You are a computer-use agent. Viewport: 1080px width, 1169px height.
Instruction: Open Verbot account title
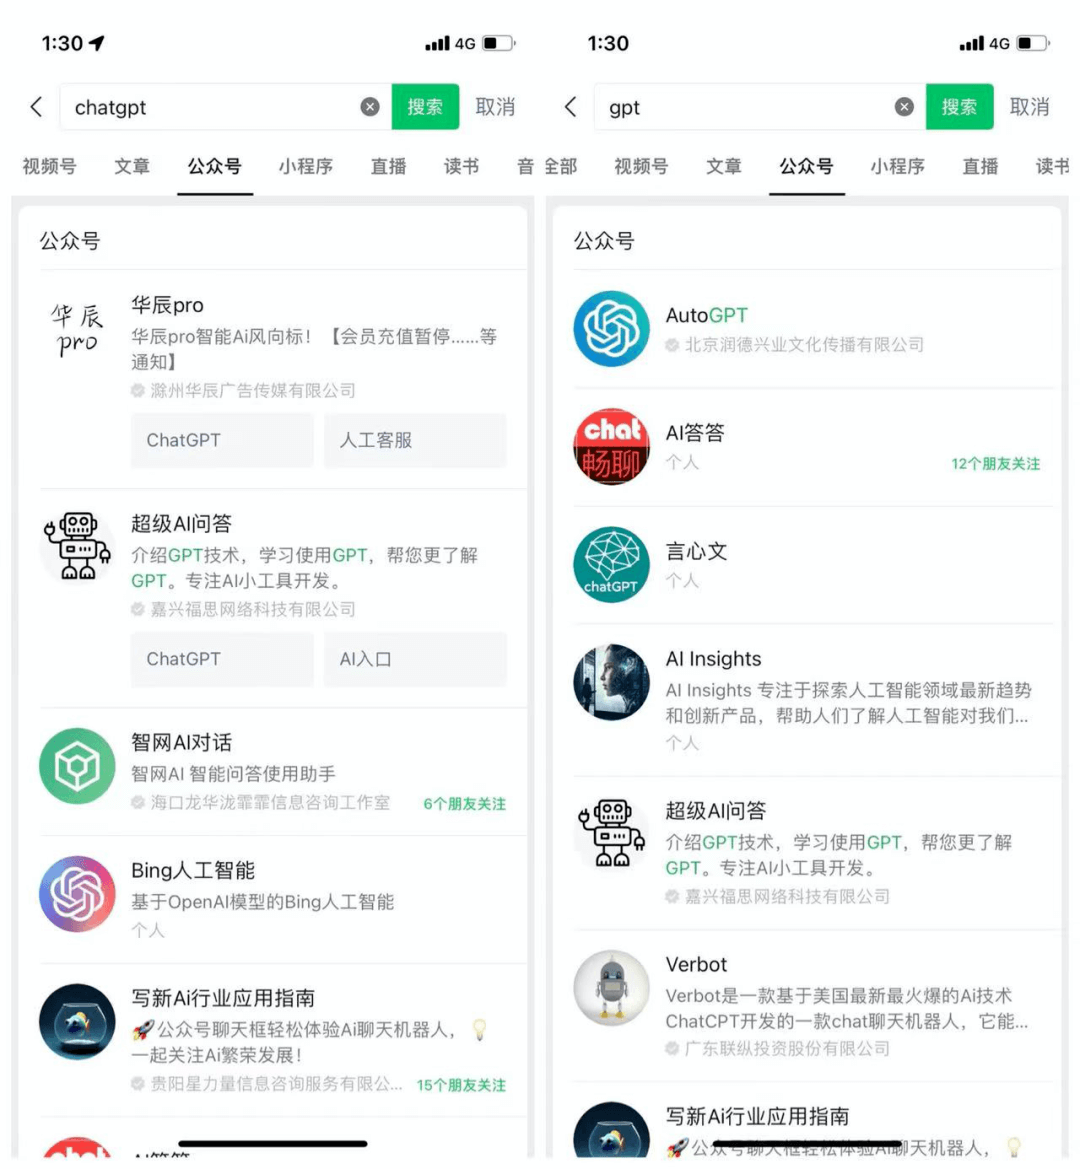(696, 964)
